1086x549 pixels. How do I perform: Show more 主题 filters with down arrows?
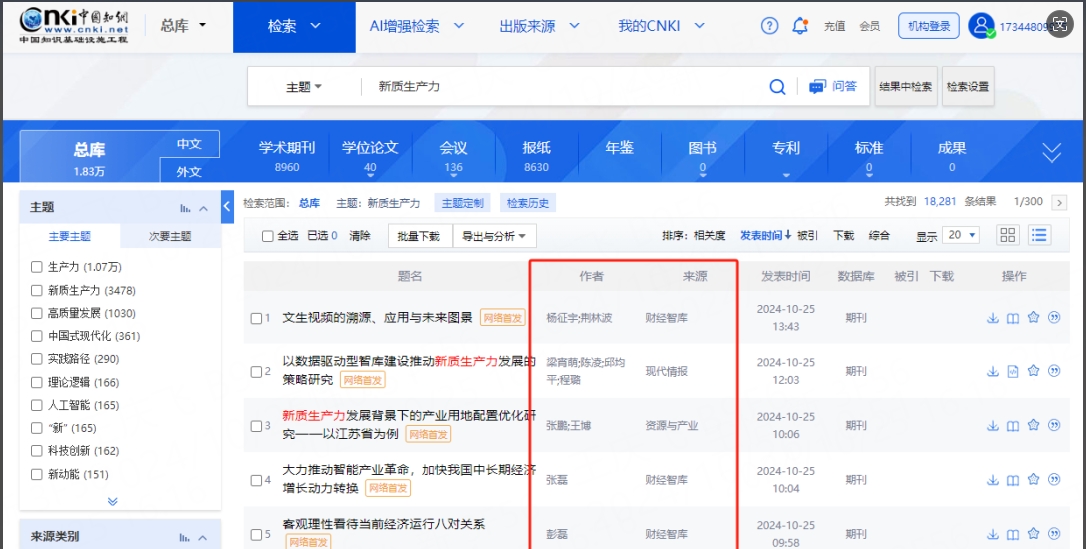pyautogui.click(x=112, y=501)
